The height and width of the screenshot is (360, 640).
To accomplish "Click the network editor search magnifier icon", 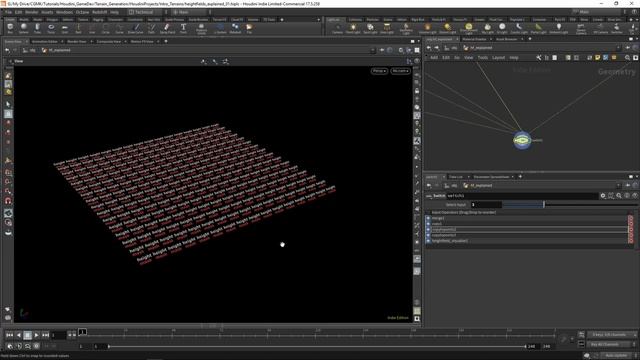I will [628, 58].
